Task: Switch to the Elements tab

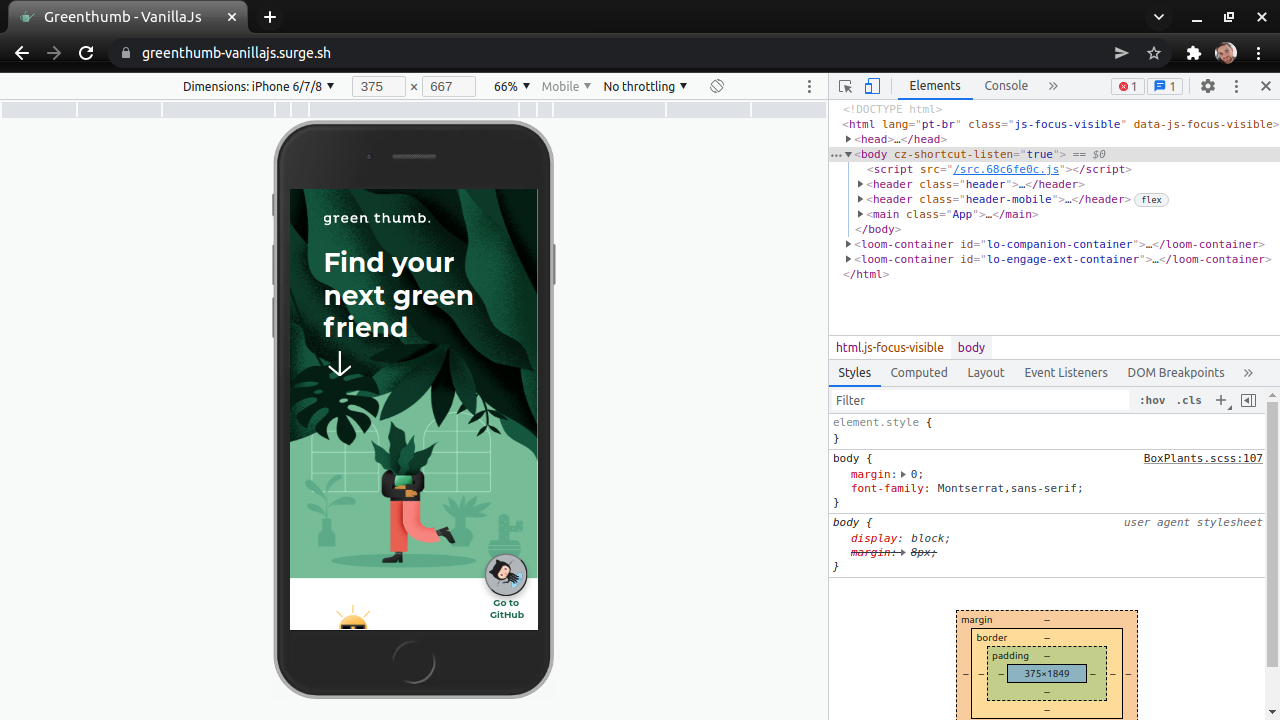Action: tap(935, 86)
